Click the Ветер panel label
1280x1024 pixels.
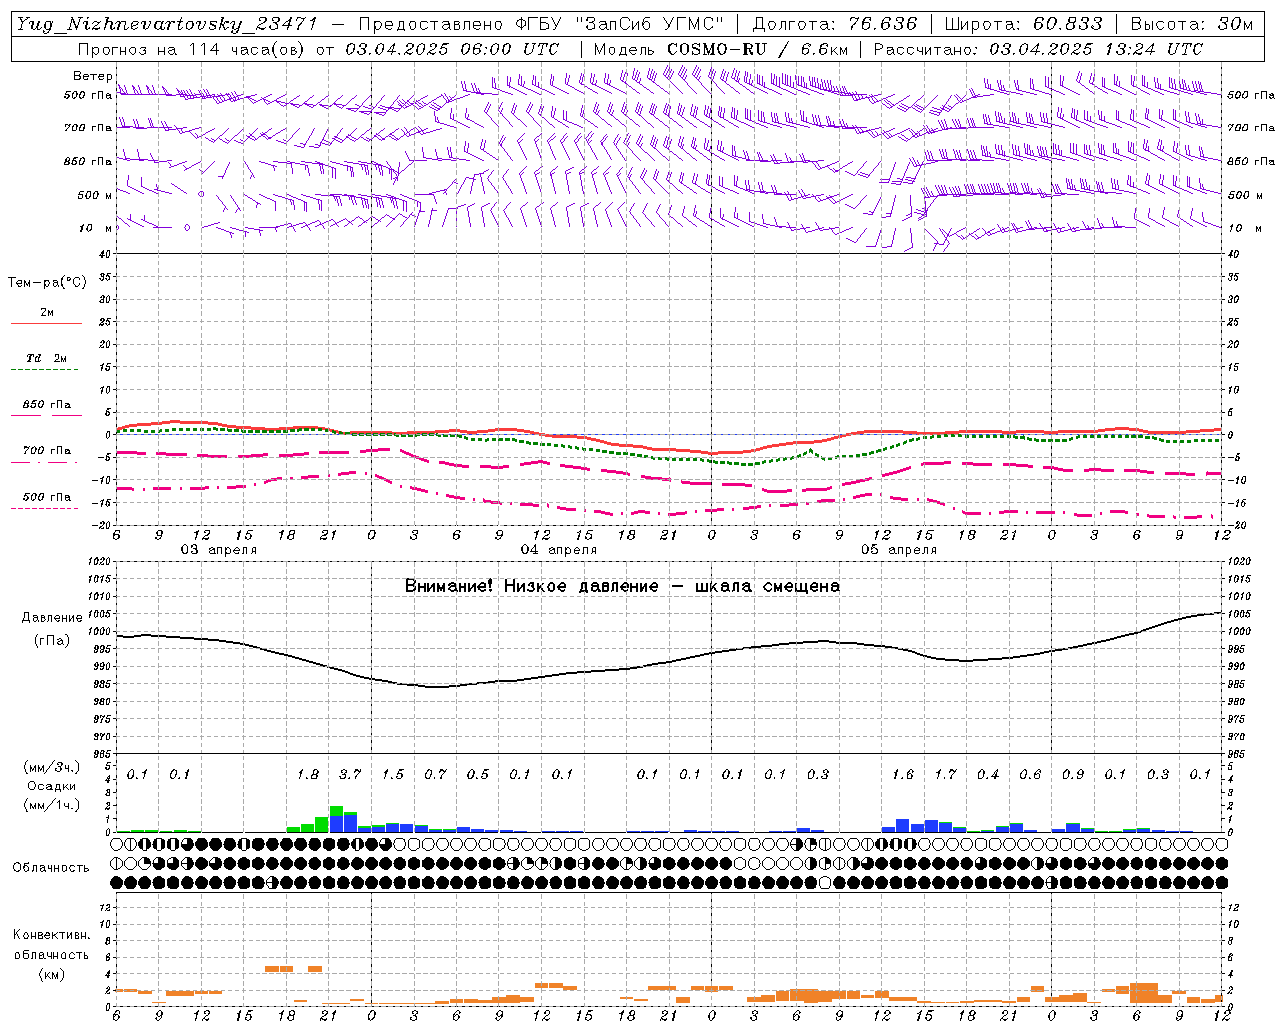[92, 76]
